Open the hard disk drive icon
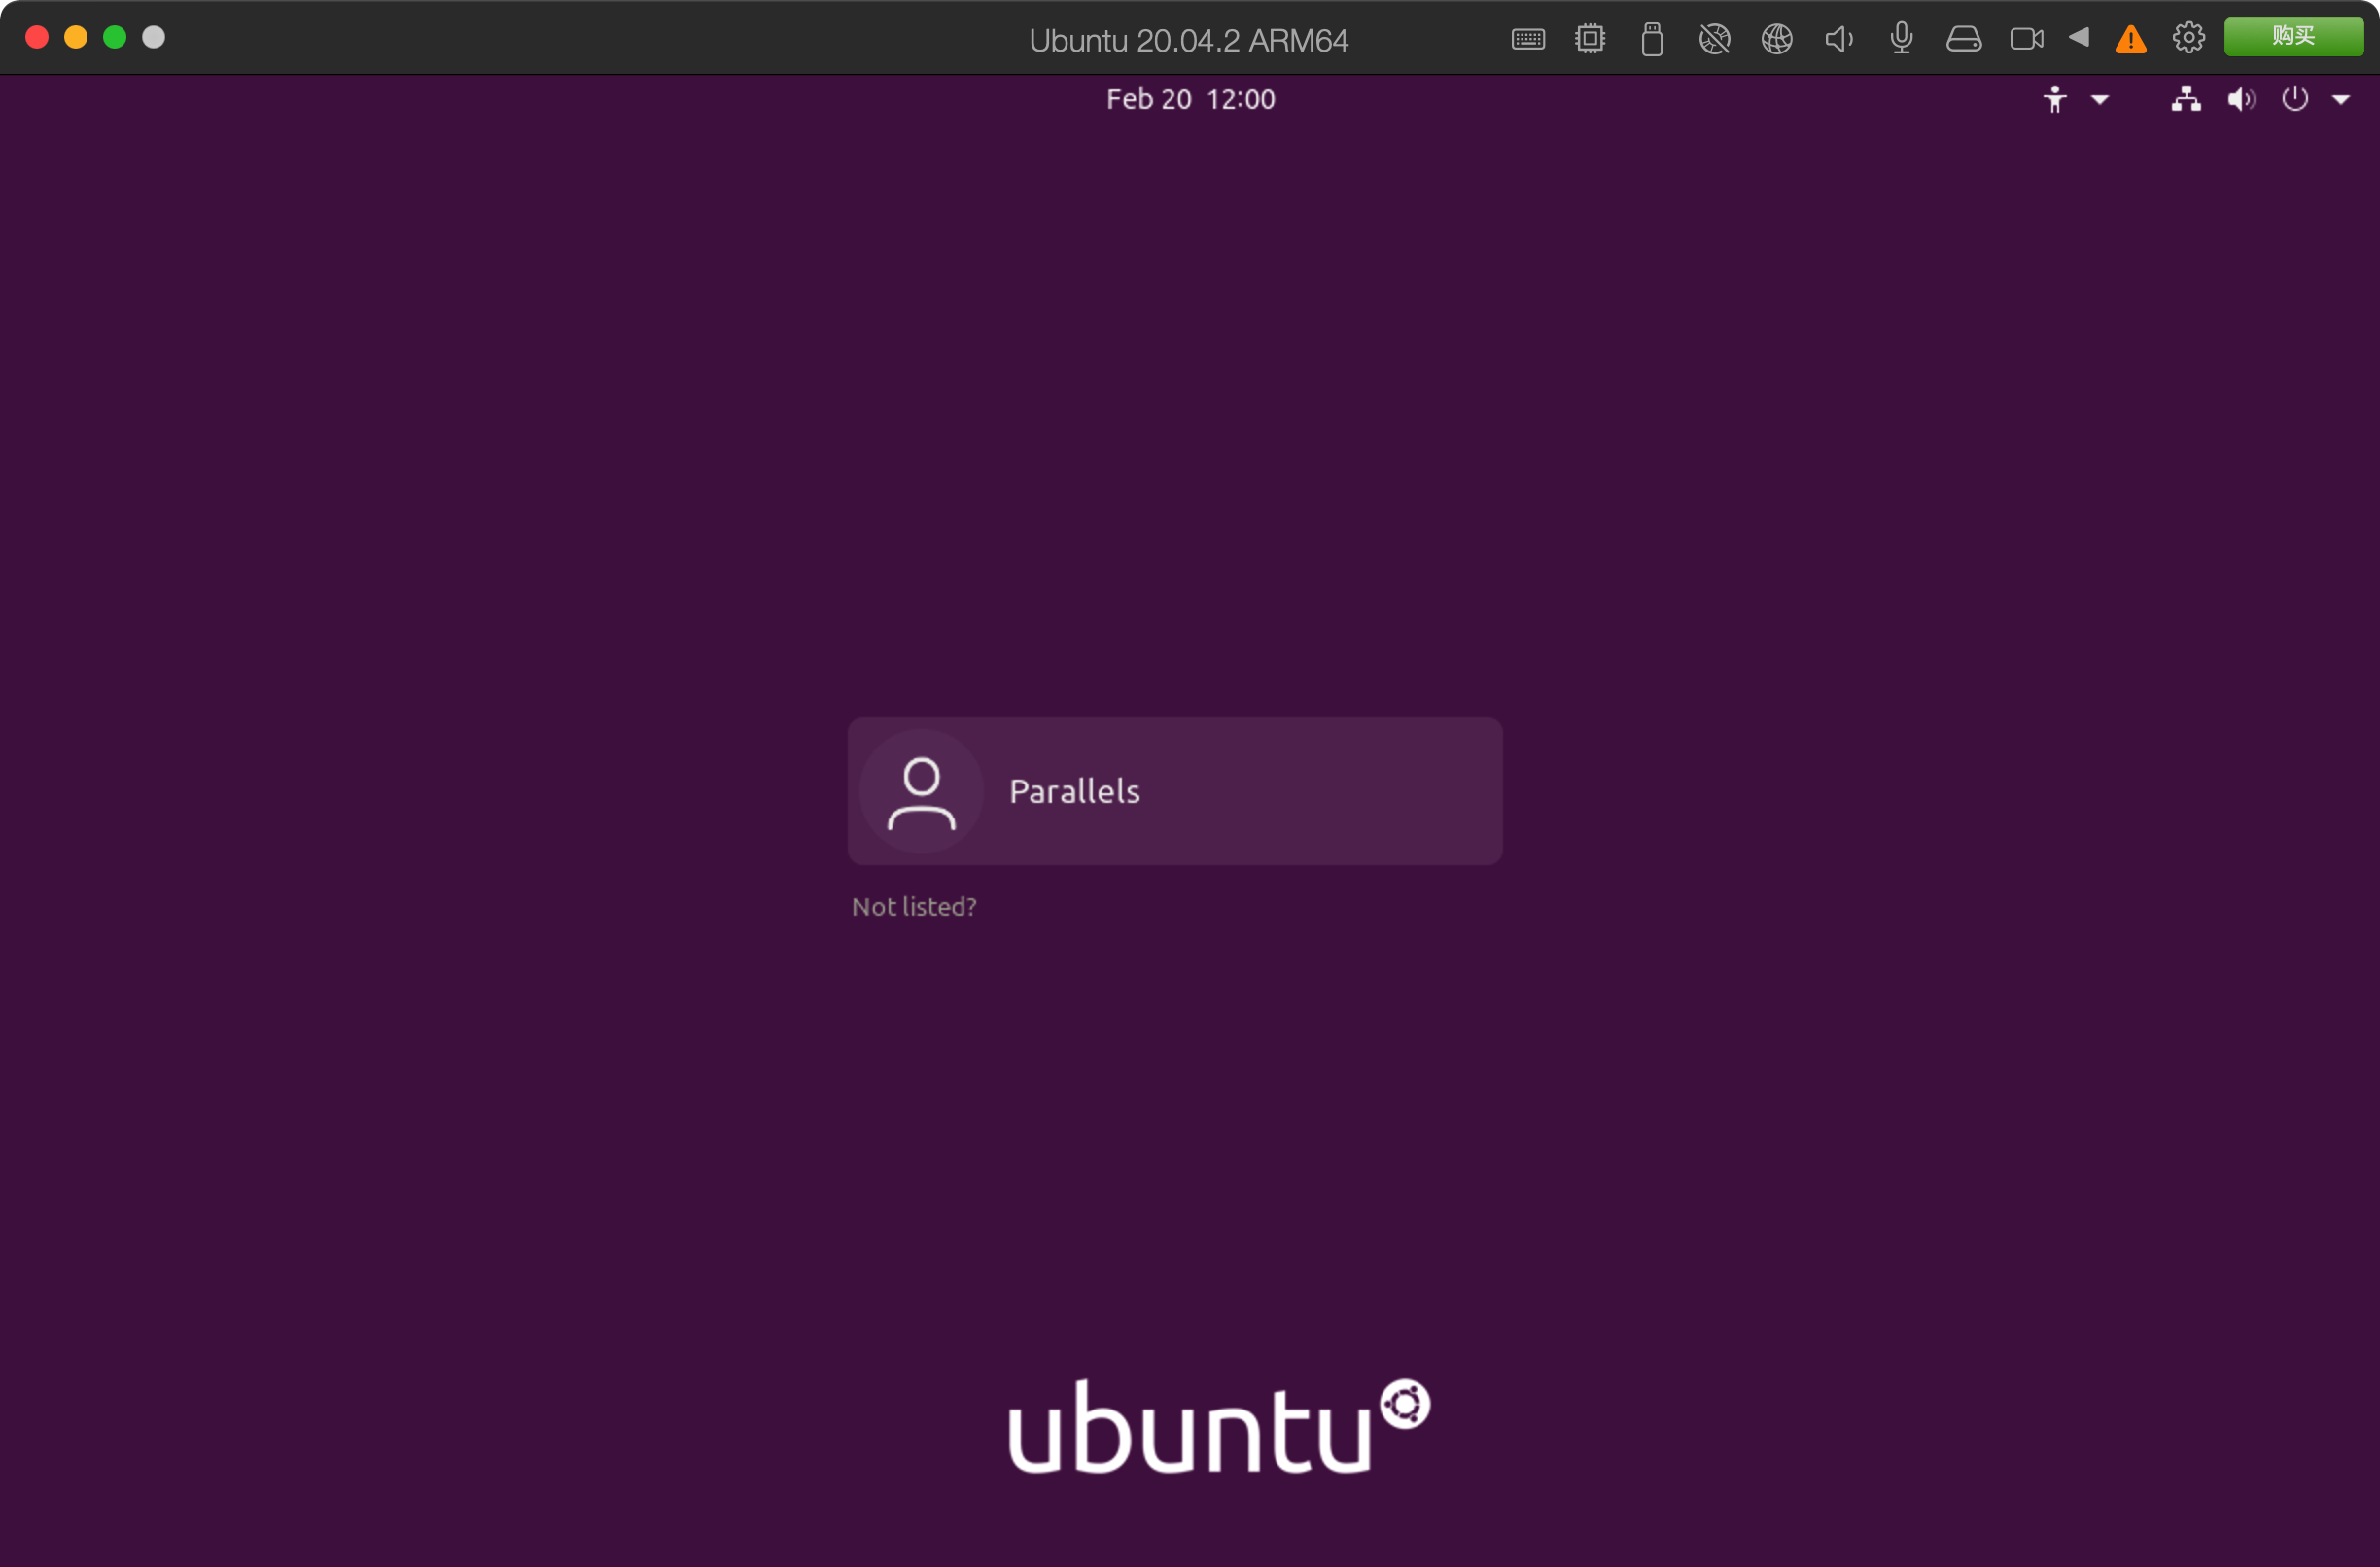 pyautogui.click(x=1963, y=40)
